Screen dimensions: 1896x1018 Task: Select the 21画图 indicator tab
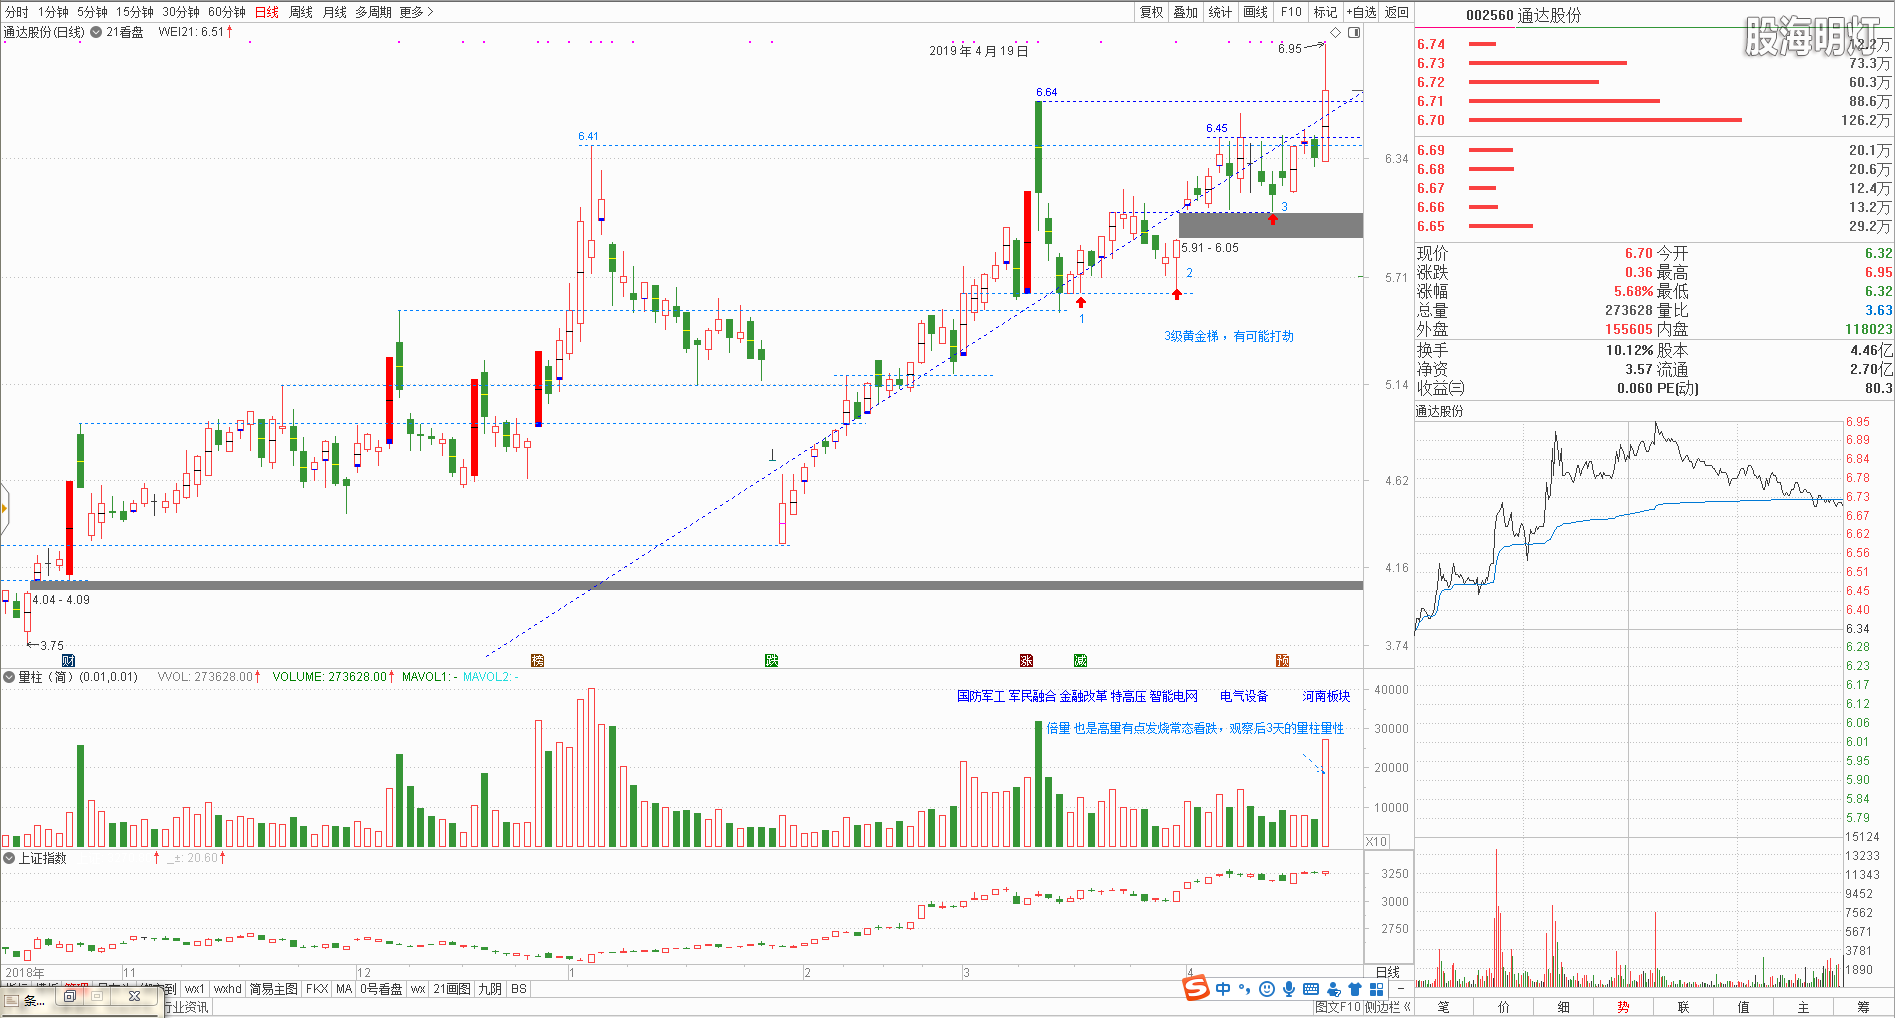452,989
